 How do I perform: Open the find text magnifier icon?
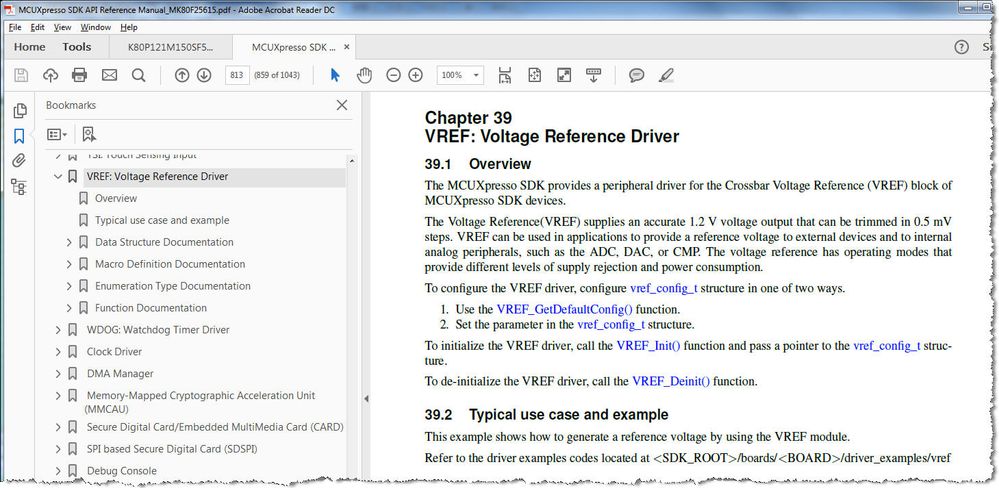point(139,75)
